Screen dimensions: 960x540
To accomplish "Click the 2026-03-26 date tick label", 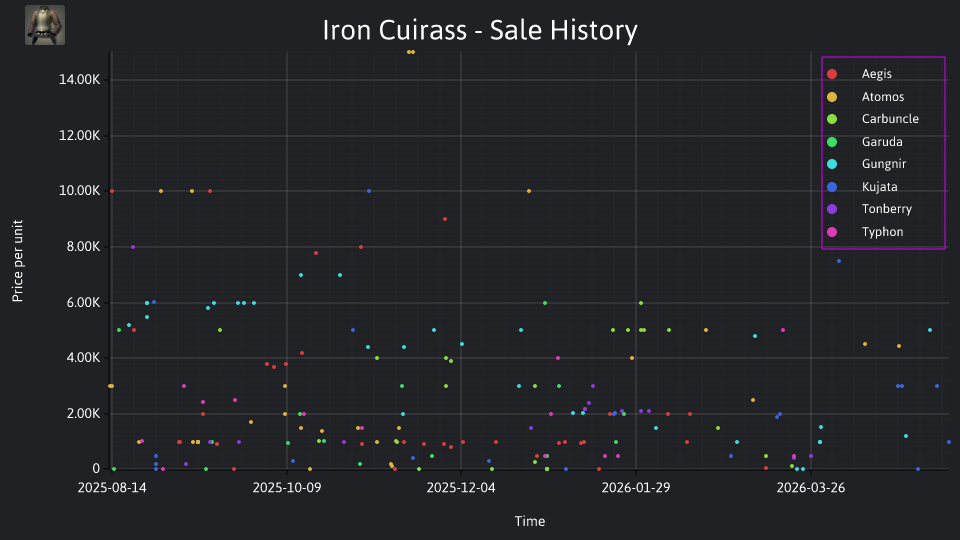I will (811, 488).
